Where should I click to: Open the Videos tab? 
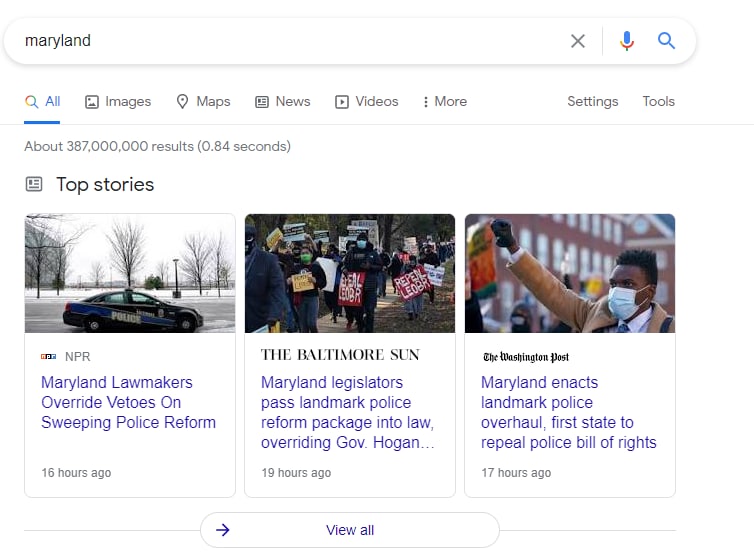click(366, 101)
